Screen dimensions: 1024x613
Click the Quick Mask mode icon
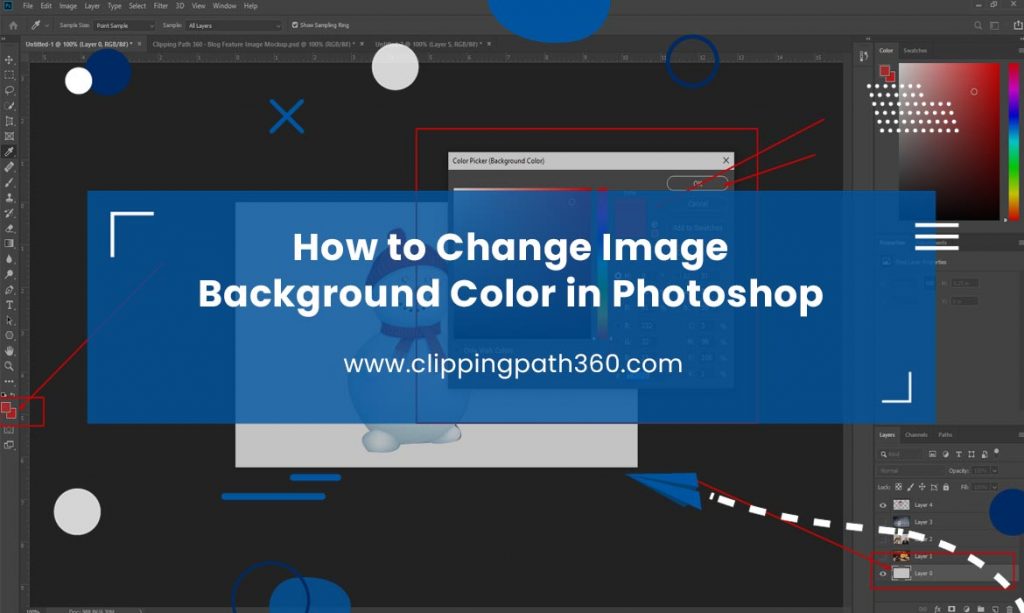[8, 430]
